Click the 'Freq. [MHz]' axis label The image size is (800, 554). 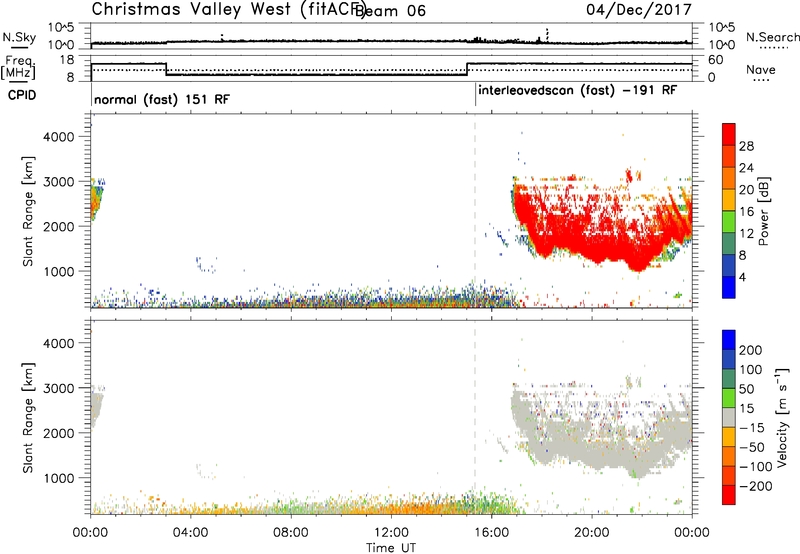[x=19, y=67]
